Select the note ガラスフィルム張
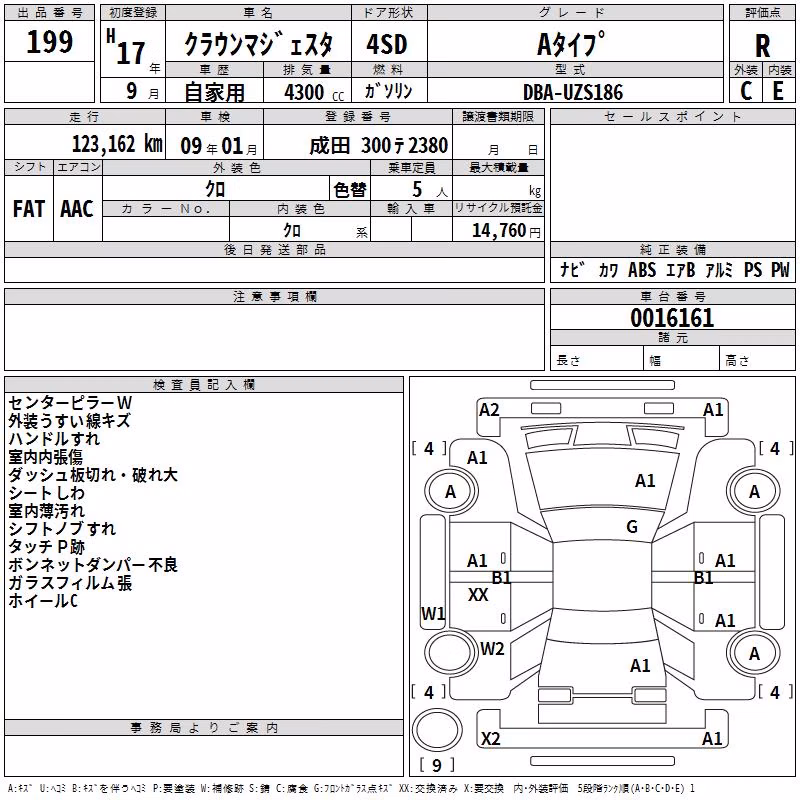800x800 pixels. [x=70, y=583]
